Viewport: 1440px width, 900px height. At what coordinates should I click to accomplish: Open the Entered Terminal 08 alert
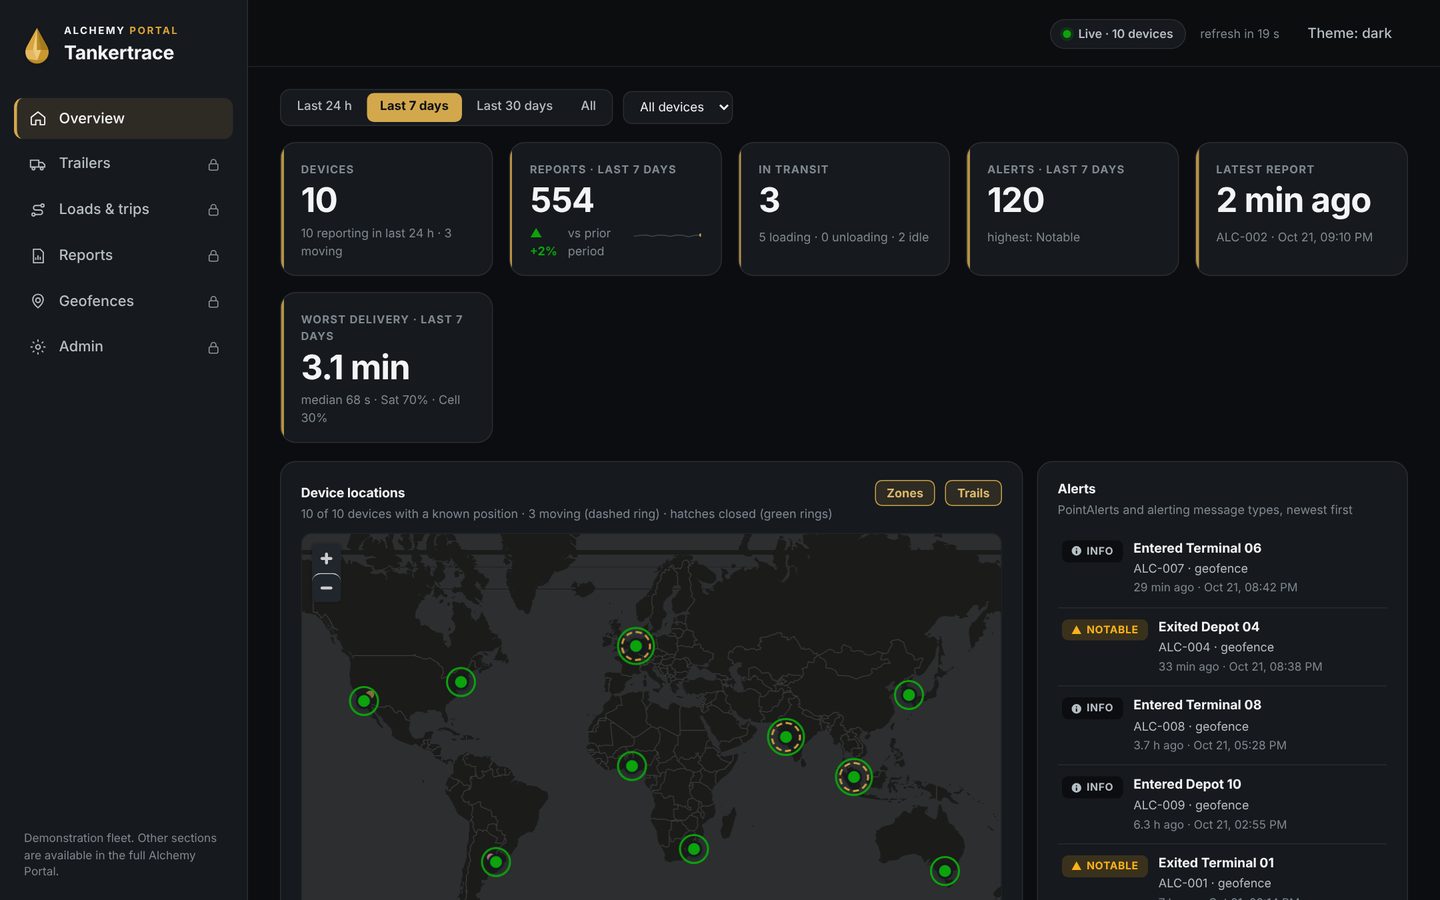pos(1223,726)
